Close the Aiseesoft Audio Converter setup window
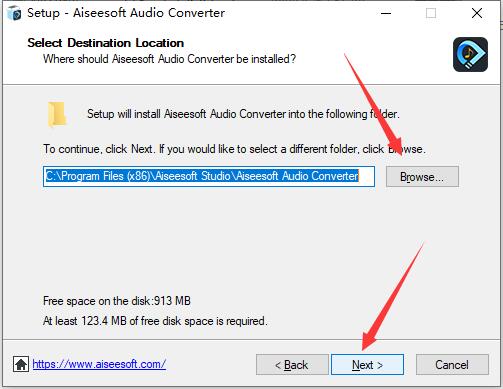 [x=477, y=13]
